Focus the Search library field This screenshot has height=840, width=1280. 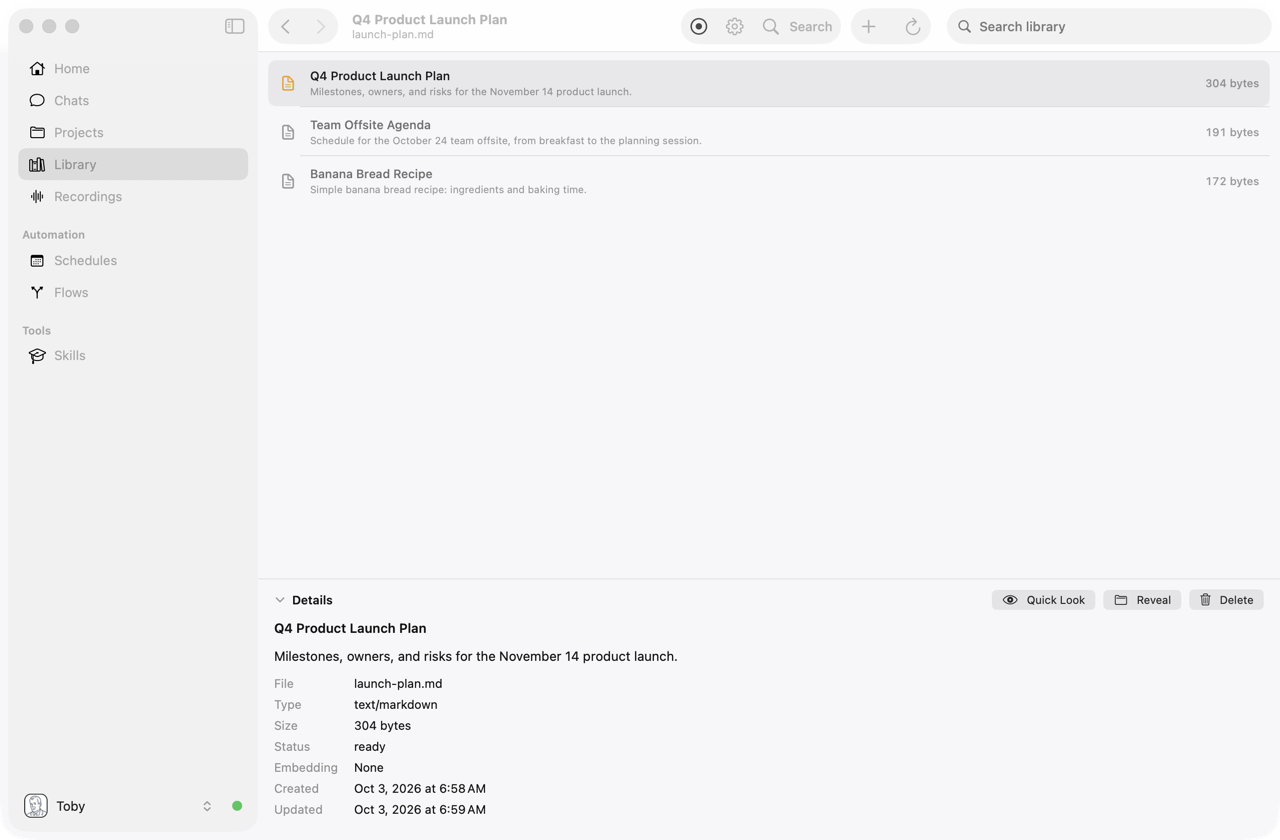tap(1109, 27)
